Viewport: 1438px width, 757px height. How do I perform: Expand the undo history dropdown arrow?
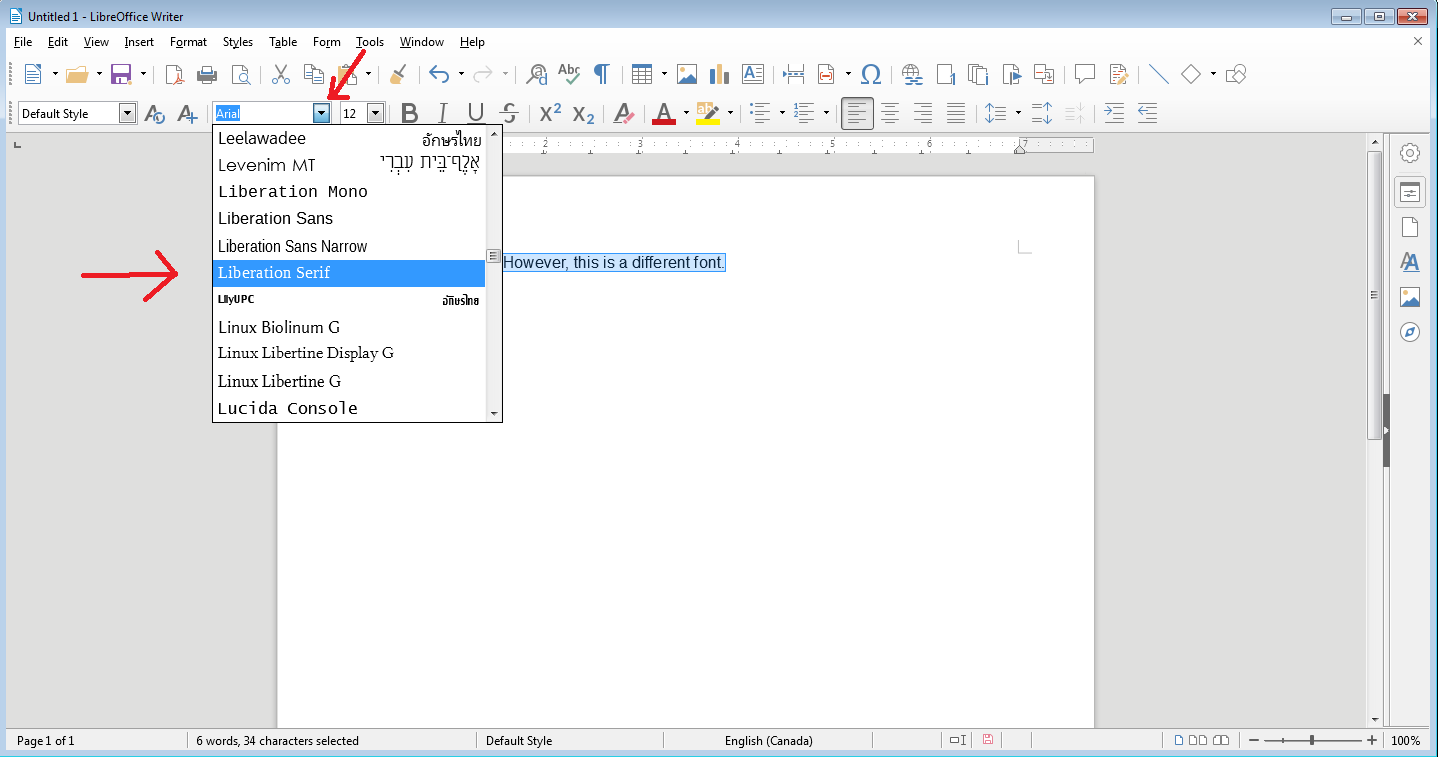coord(461,74)
